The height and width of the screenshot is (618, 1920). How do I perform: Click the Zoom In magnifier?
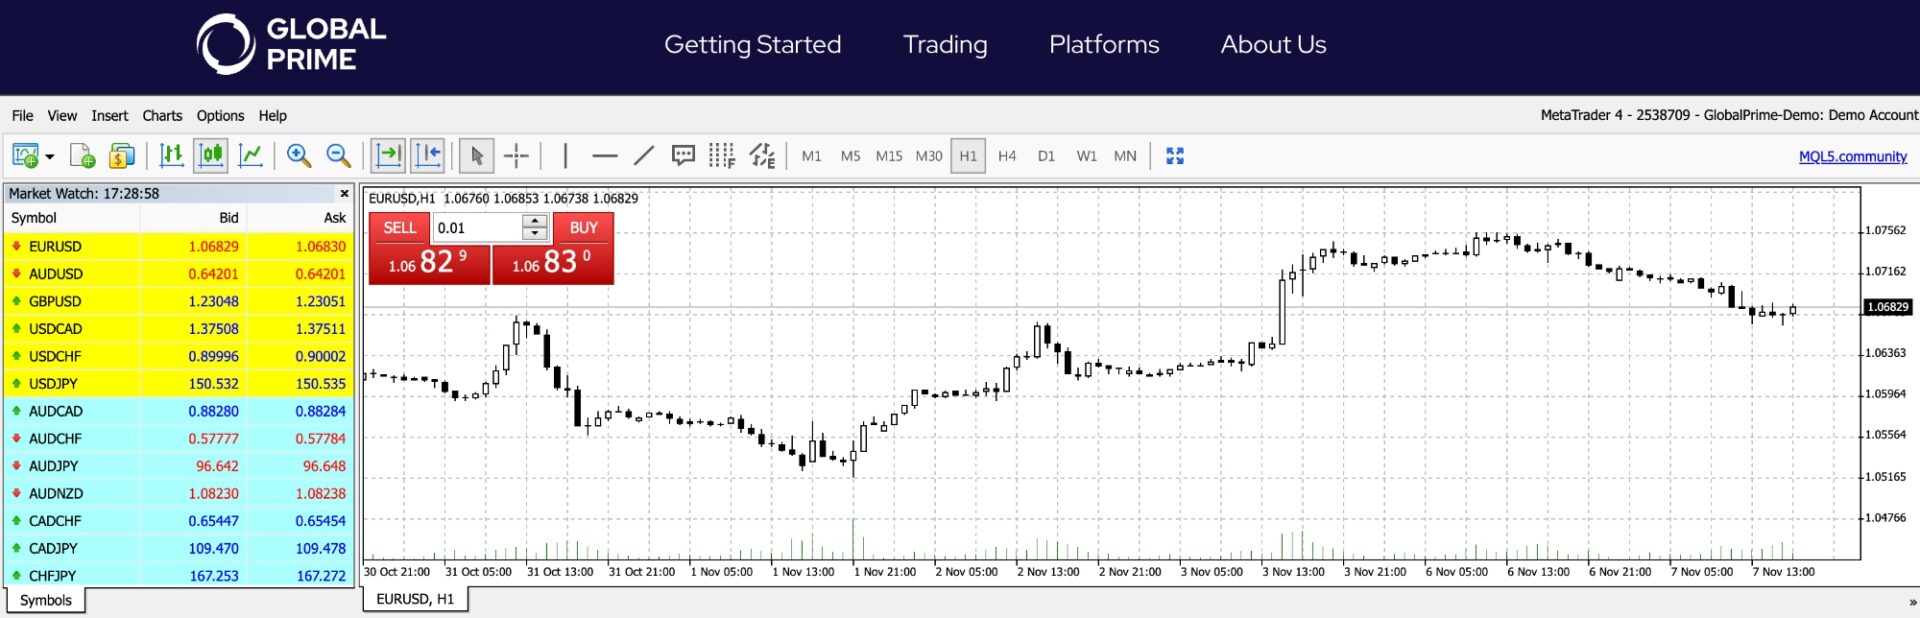pyautogui.click(x=298, y=155)
